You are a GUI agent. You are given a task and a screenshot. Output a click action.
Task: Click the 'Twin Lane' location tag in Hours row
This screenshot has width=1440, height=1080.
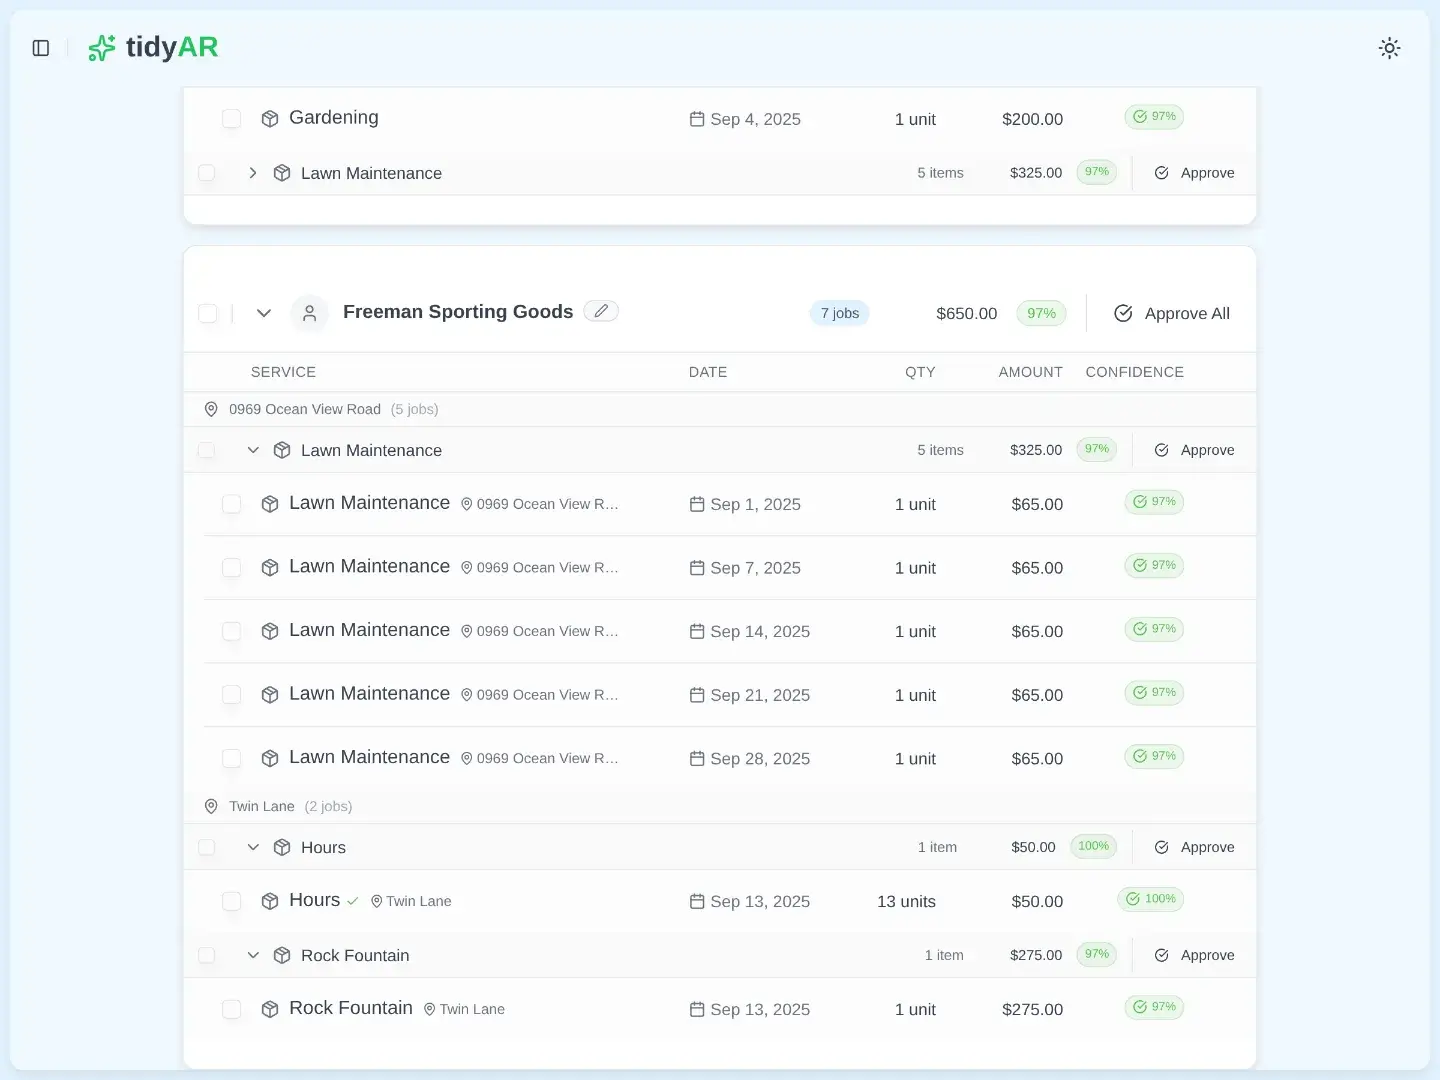tap(411, 901)
